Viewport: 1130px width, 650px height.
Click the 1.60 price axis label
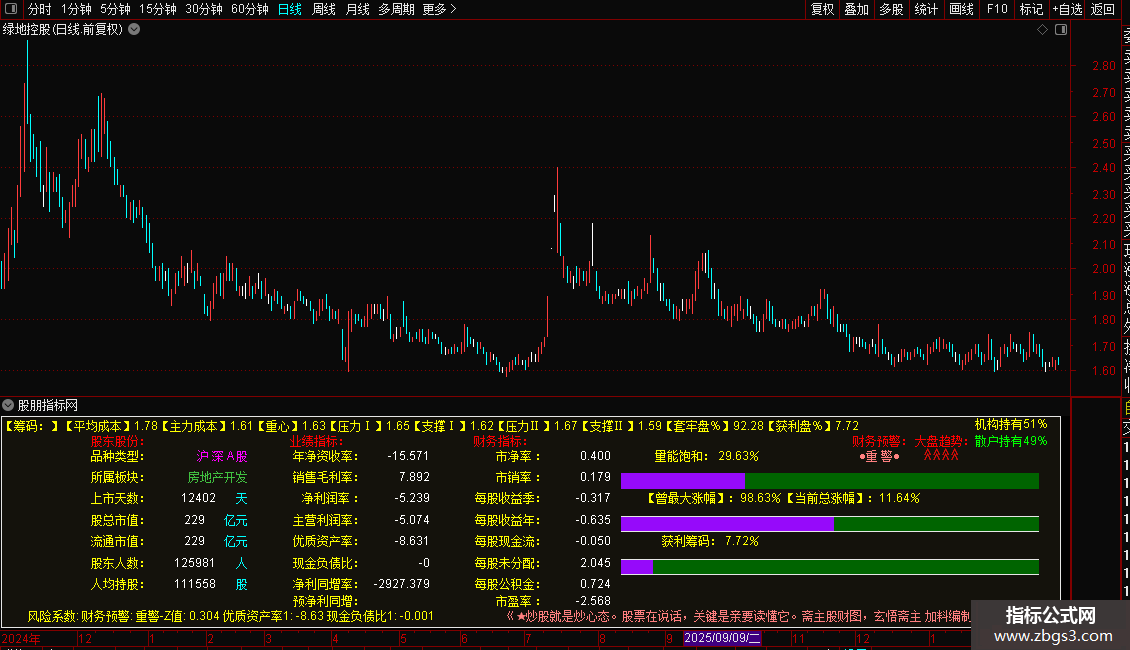pyautogui.click(x=1104, y=370)
